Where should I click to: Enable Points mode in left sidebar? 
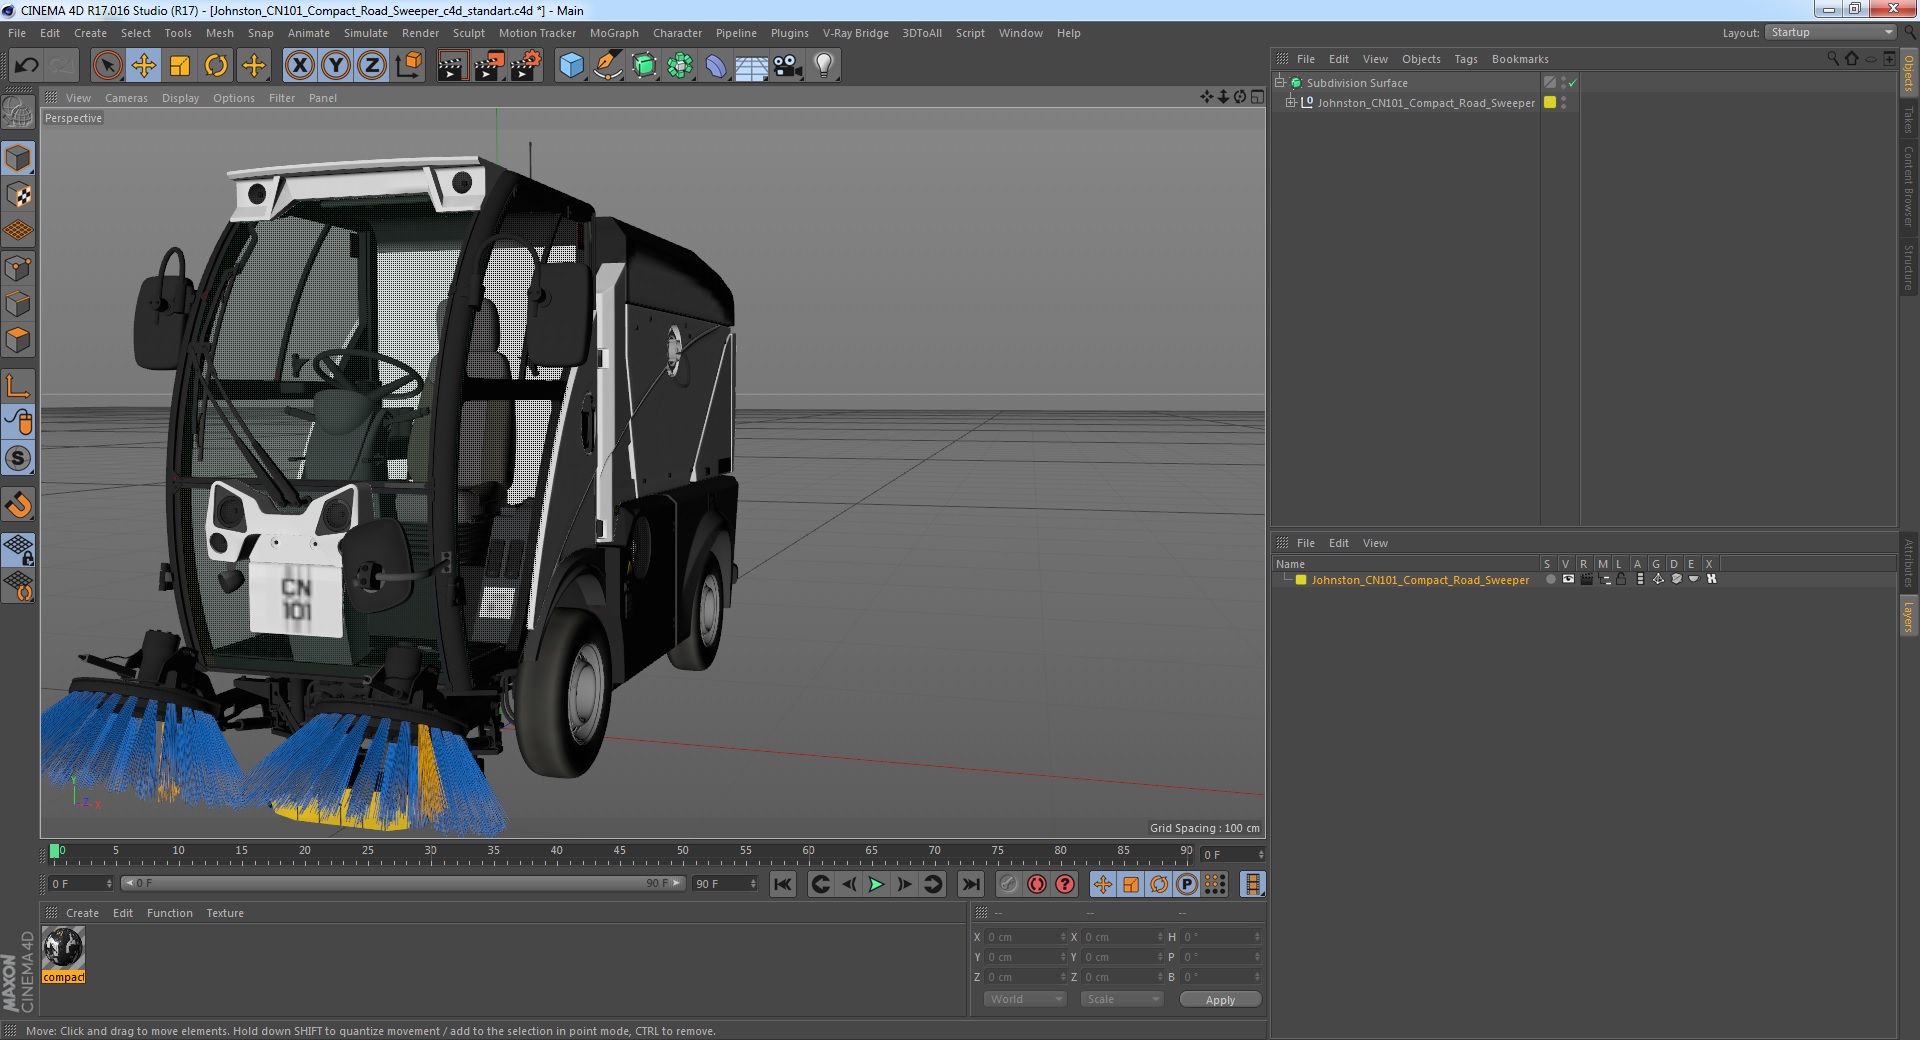tap(19, 268)
